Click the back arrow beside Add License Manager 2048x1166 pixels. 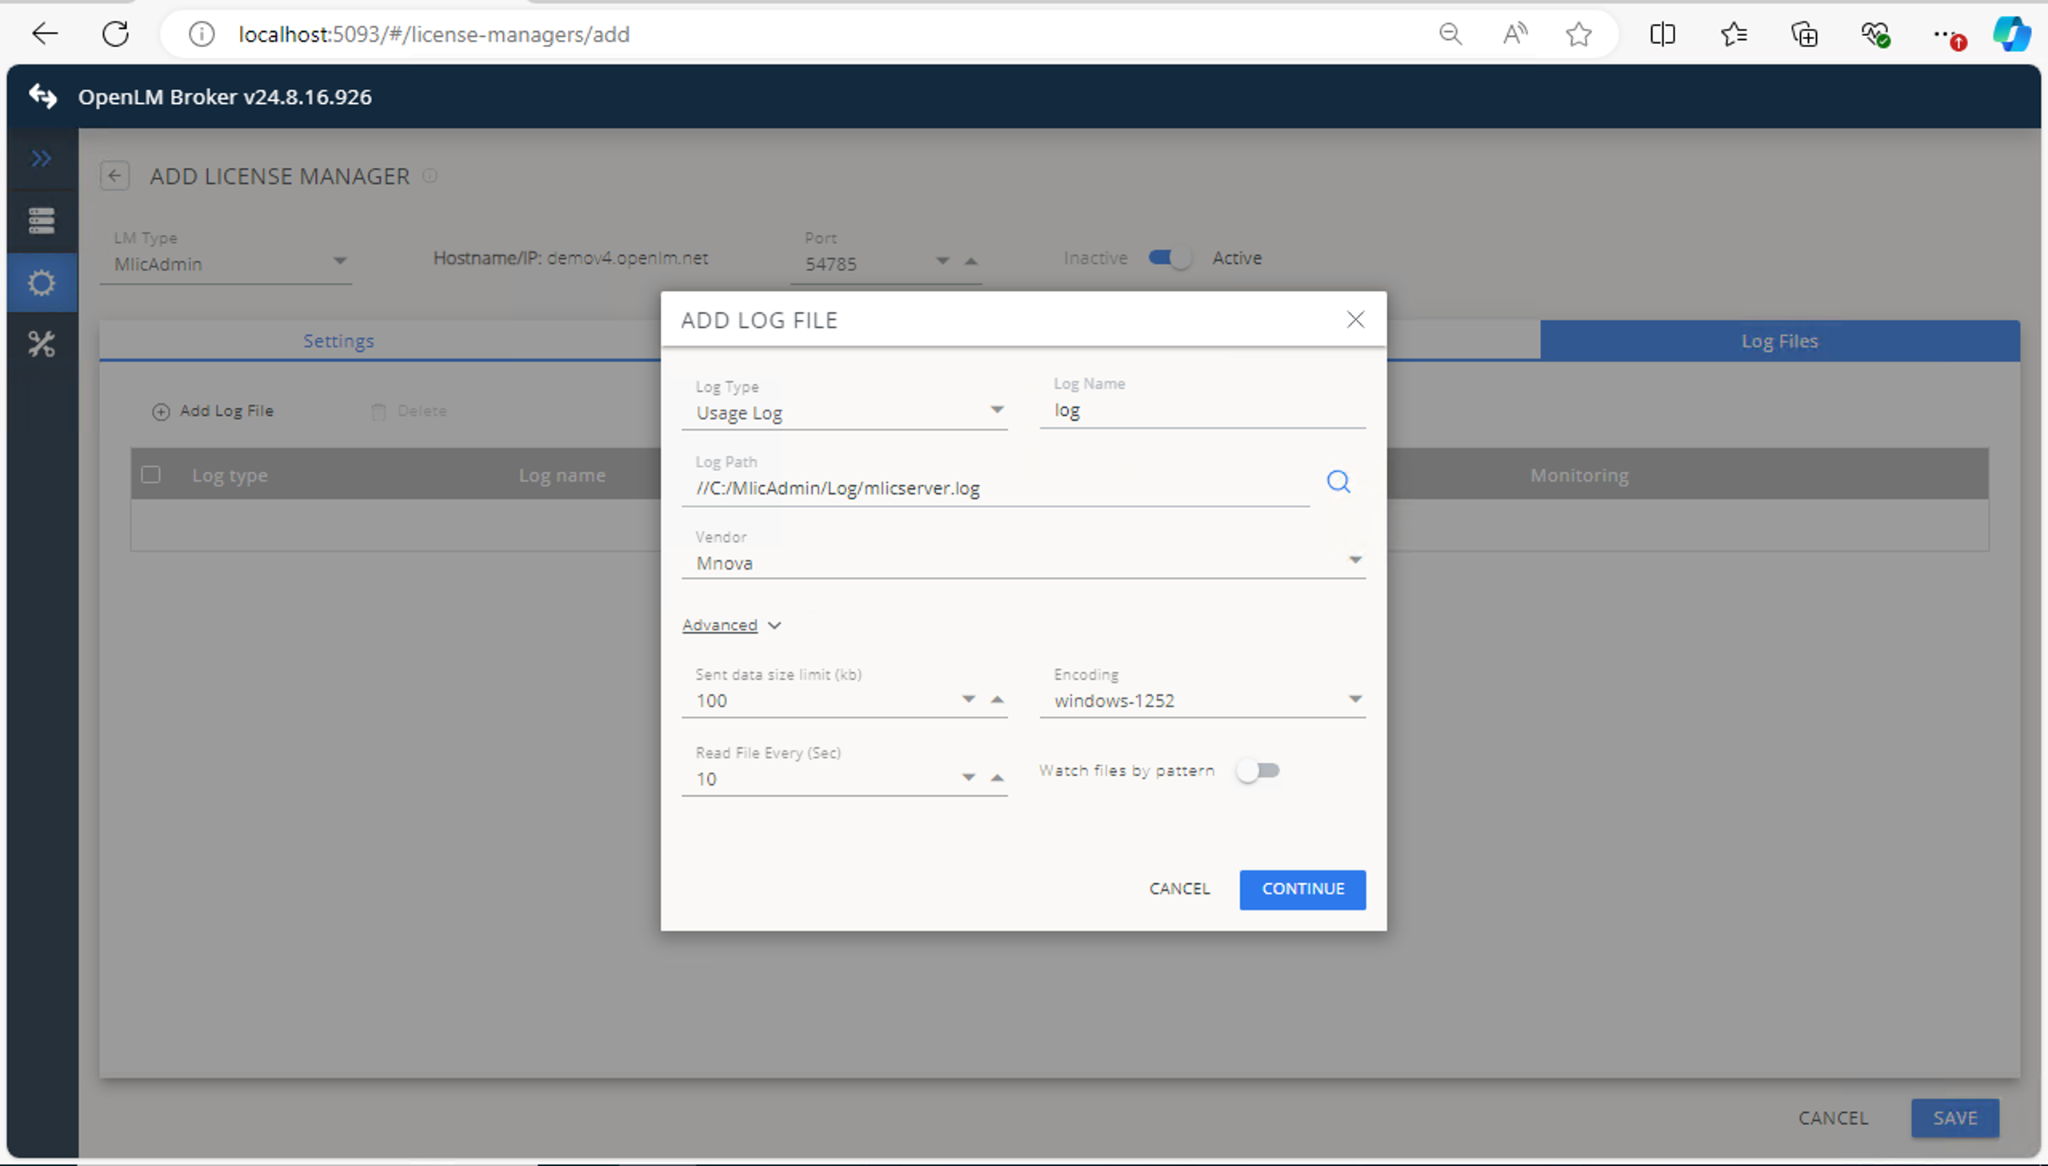[115, 176]
